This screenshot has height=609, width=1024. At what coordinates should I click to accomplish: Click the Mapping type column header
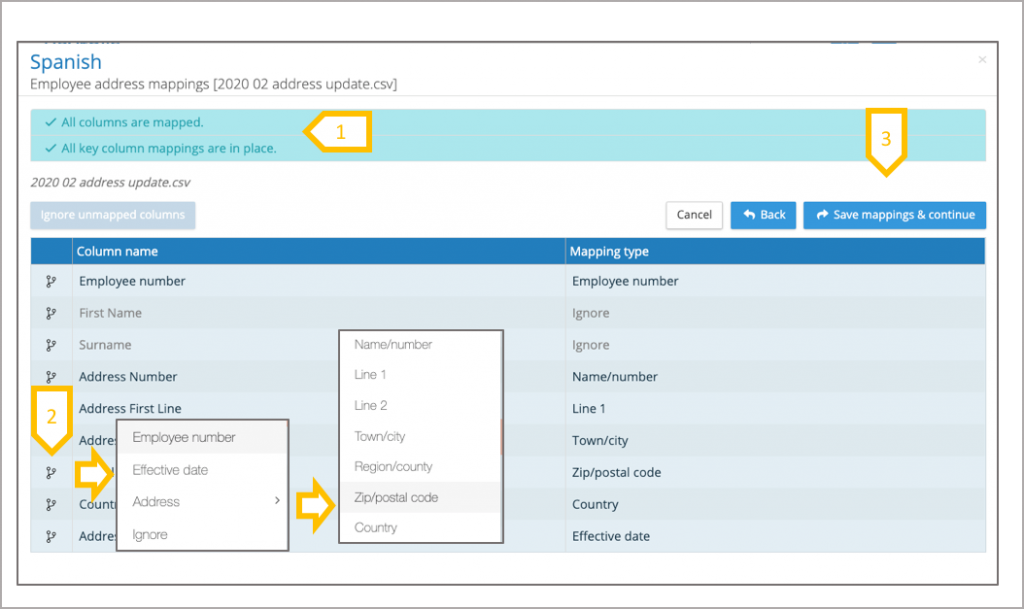click(x=610, y=251)
